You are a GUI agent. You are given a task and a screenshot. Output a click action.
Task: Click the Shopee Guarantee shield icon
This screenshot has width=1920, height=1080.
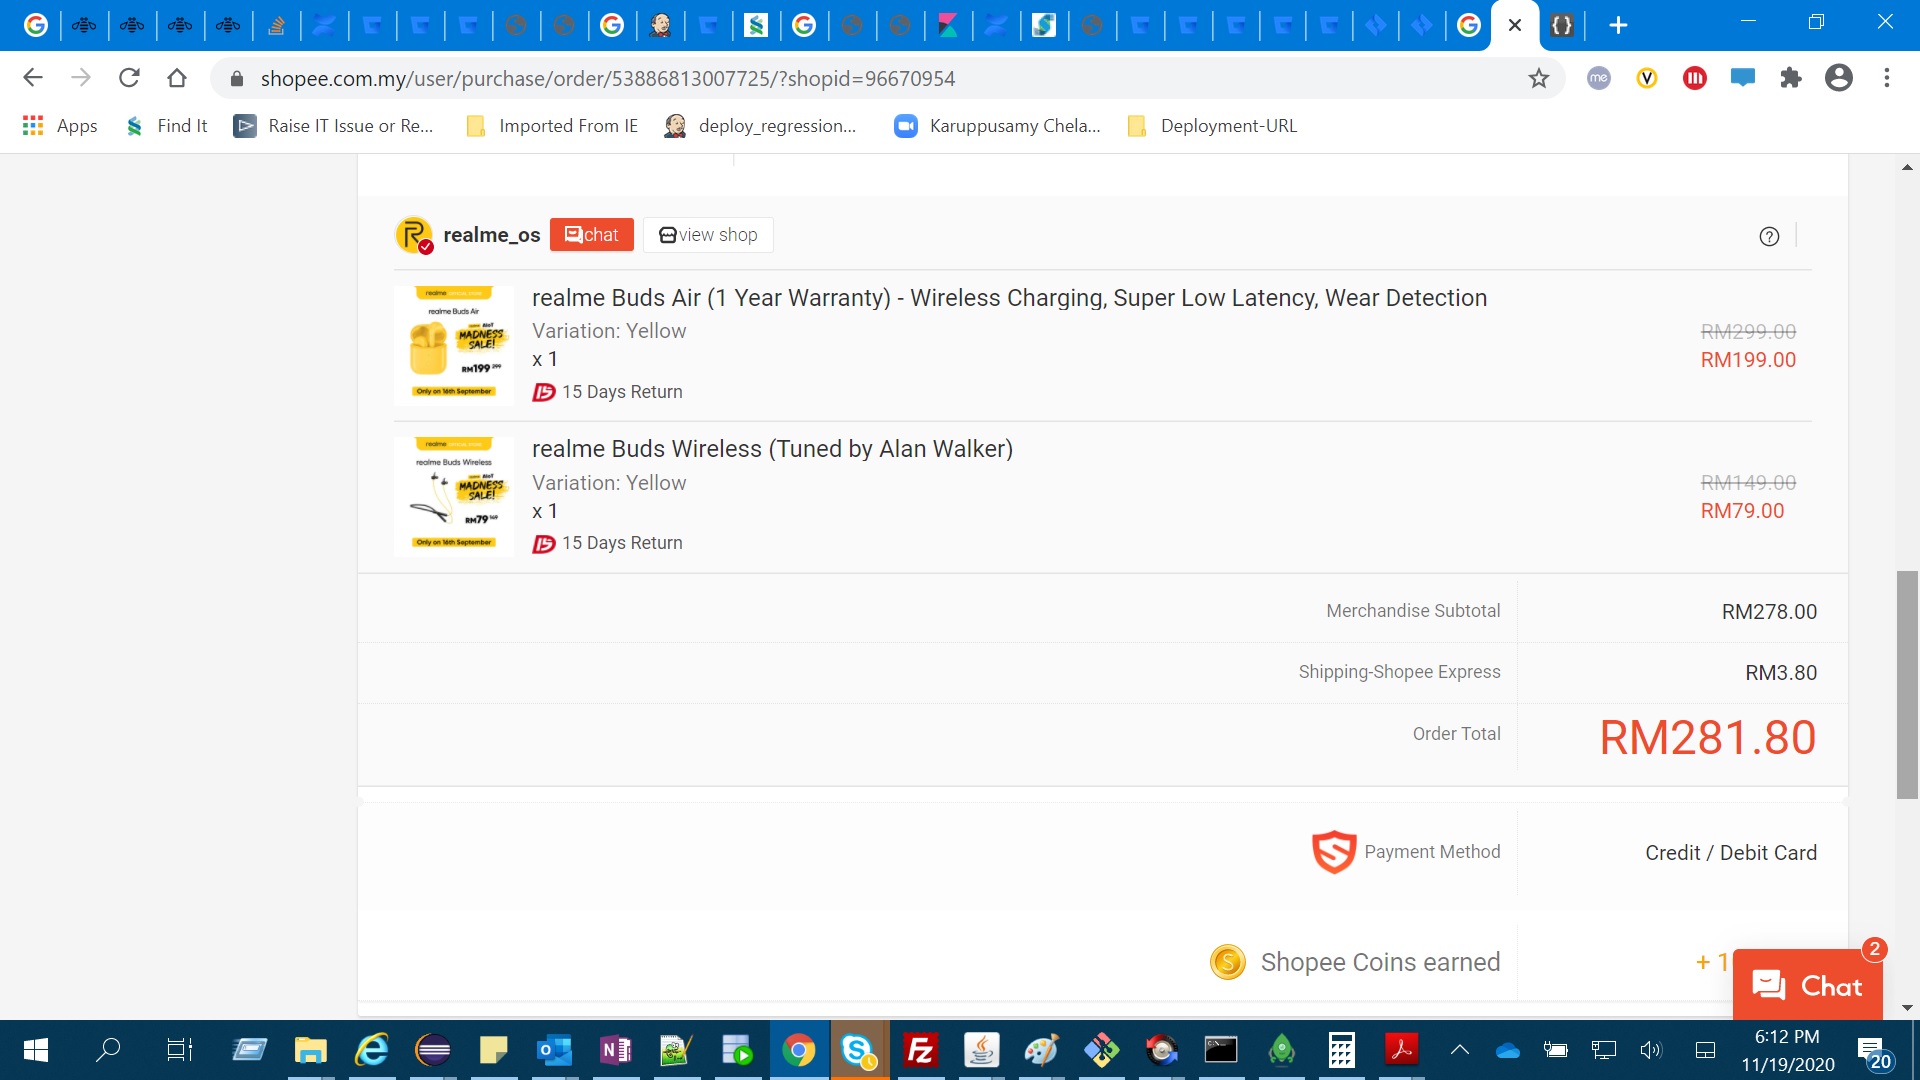[x=1334, y=852]
